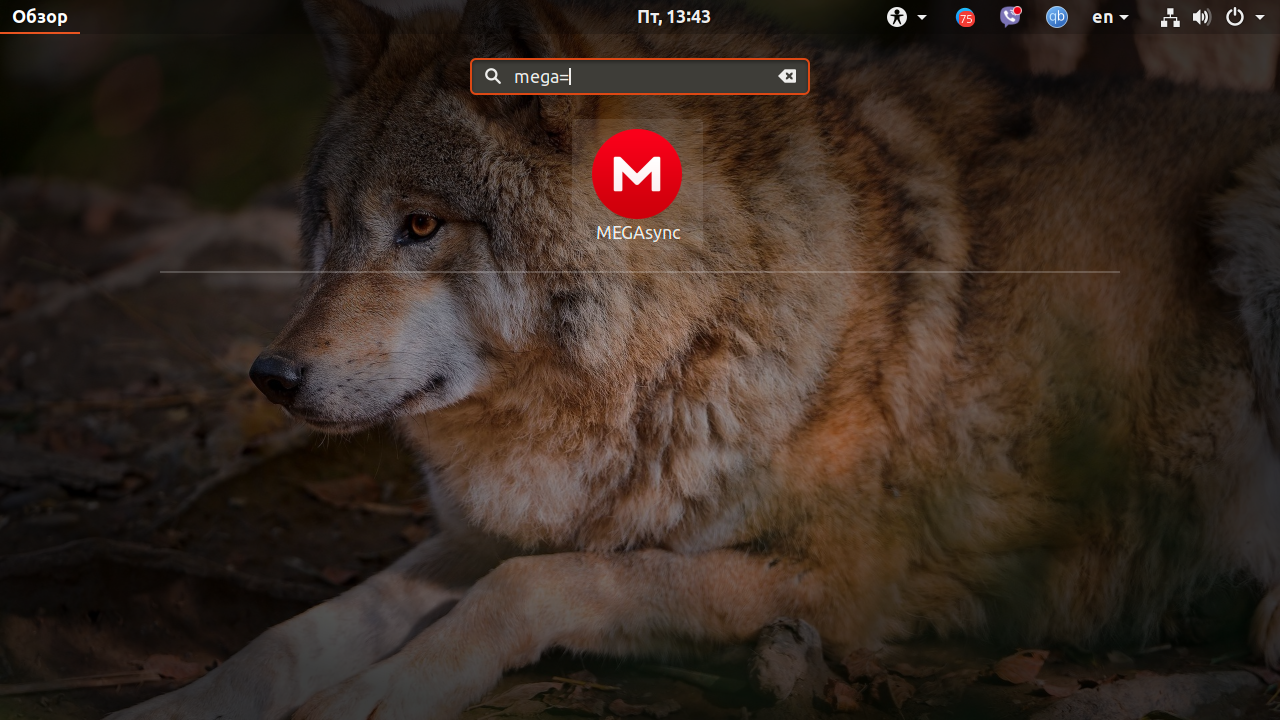This screenshot has height=720, width=1280.
Task: Open the Обзор activities overview
Action: point(40,17)
